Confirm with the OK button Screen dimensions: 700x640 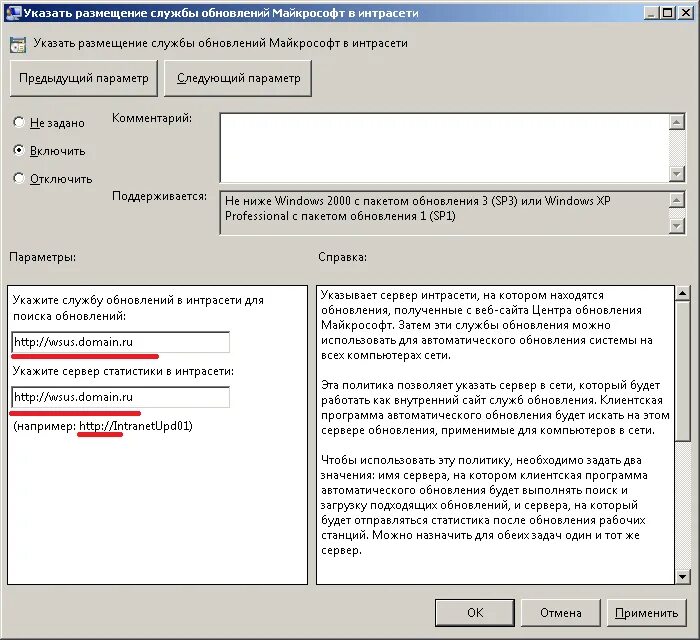(x=475, y=613)
